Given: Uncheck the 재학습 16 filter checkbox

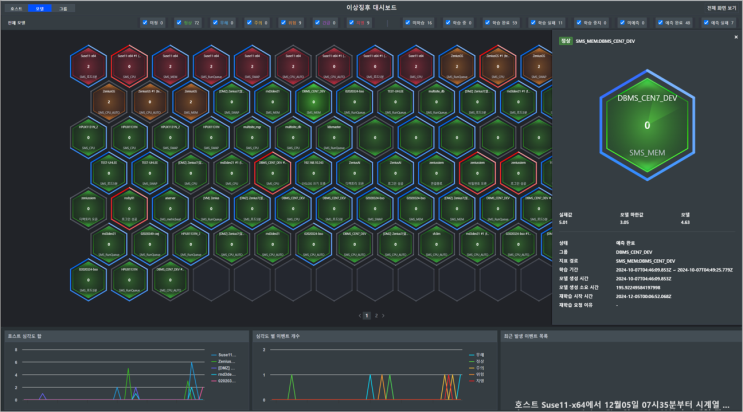Looking at the screenshot, I should (x=408, y=20).
